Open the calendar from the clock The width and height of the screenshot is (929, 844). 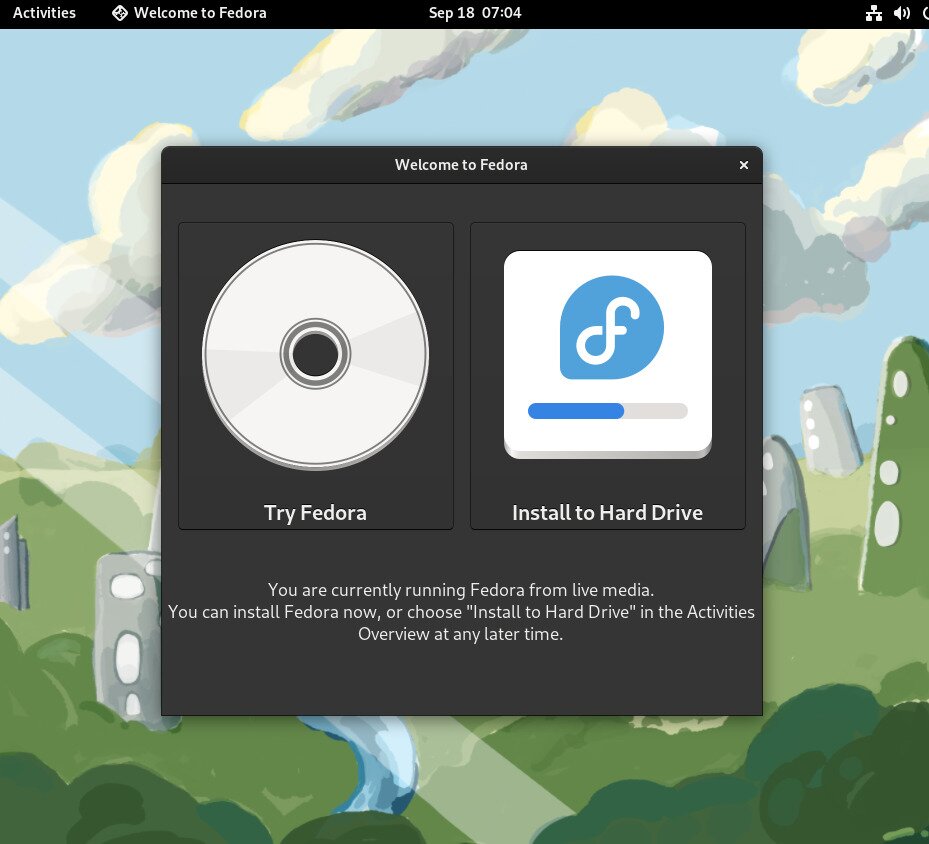click(475, 13)
